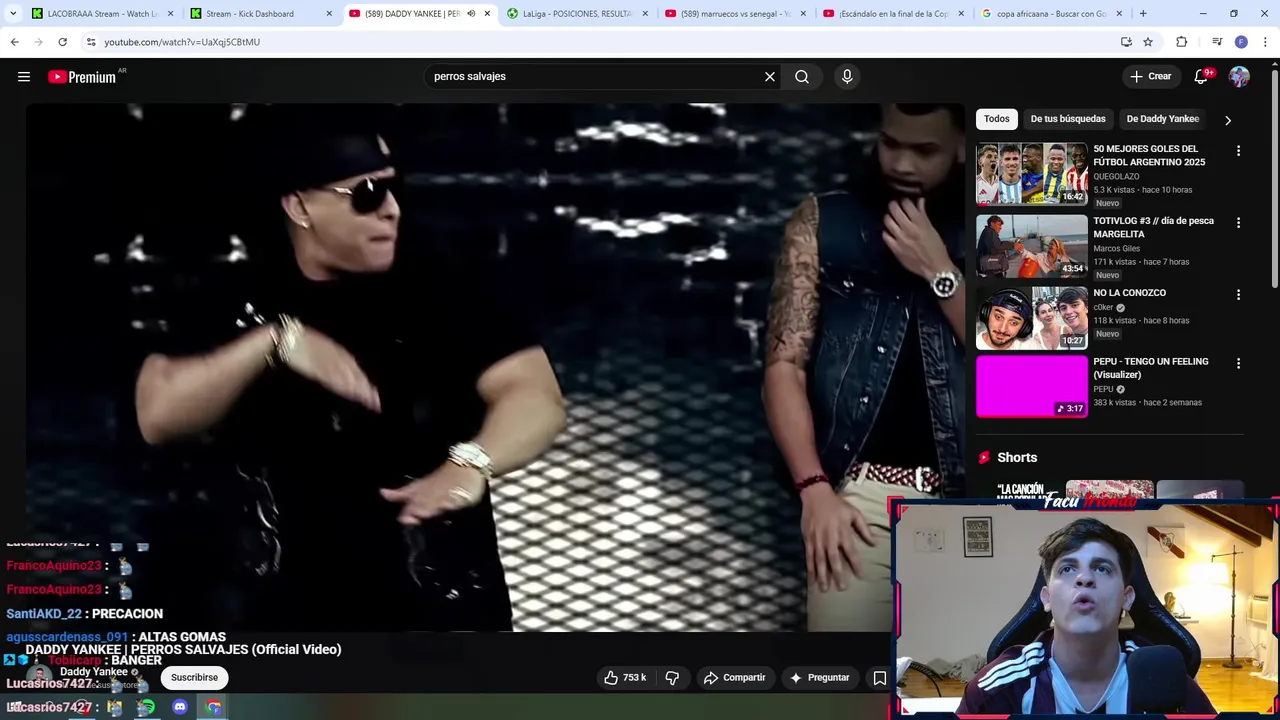1280x720 pixels.
Task: Switch to LaLiga POSICIONES tab
Action: pos(577,14)
